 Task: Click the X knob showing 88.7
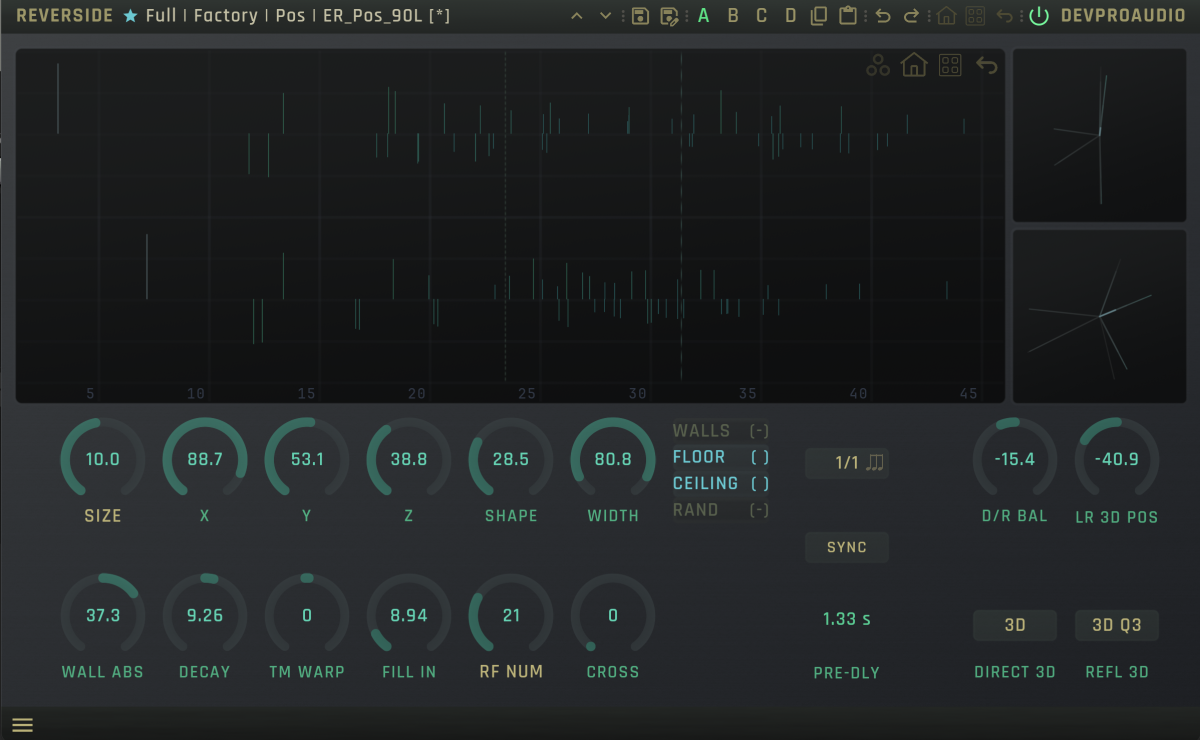tap(205, 460)
